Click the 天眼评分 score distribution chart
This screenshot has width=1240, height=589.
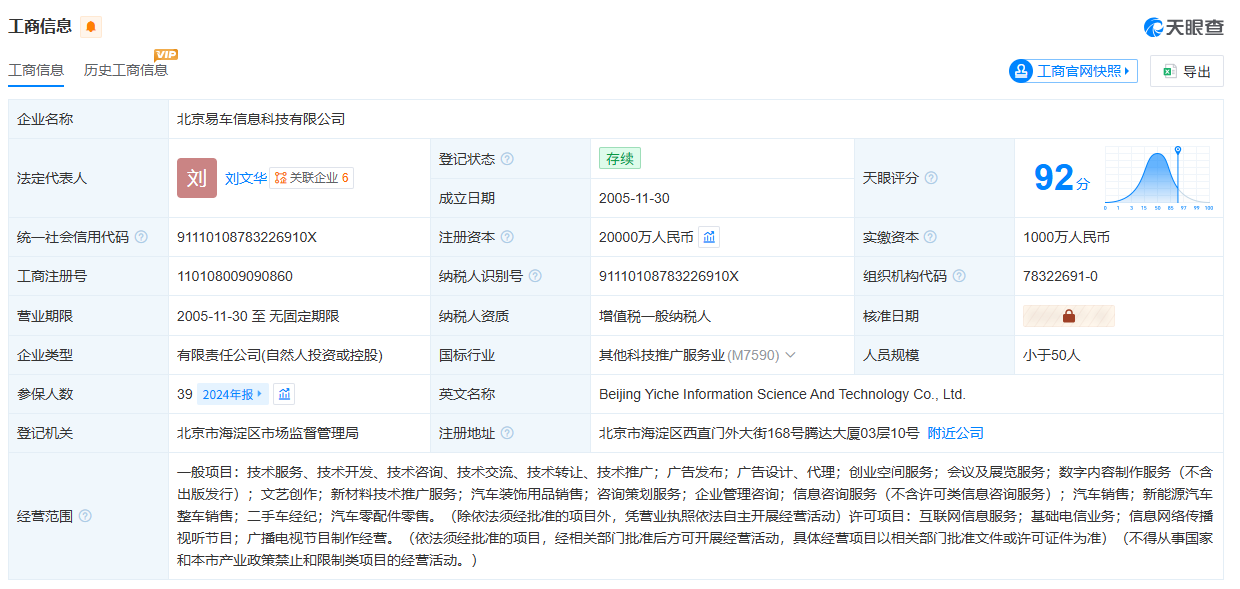pos(1158,178)
